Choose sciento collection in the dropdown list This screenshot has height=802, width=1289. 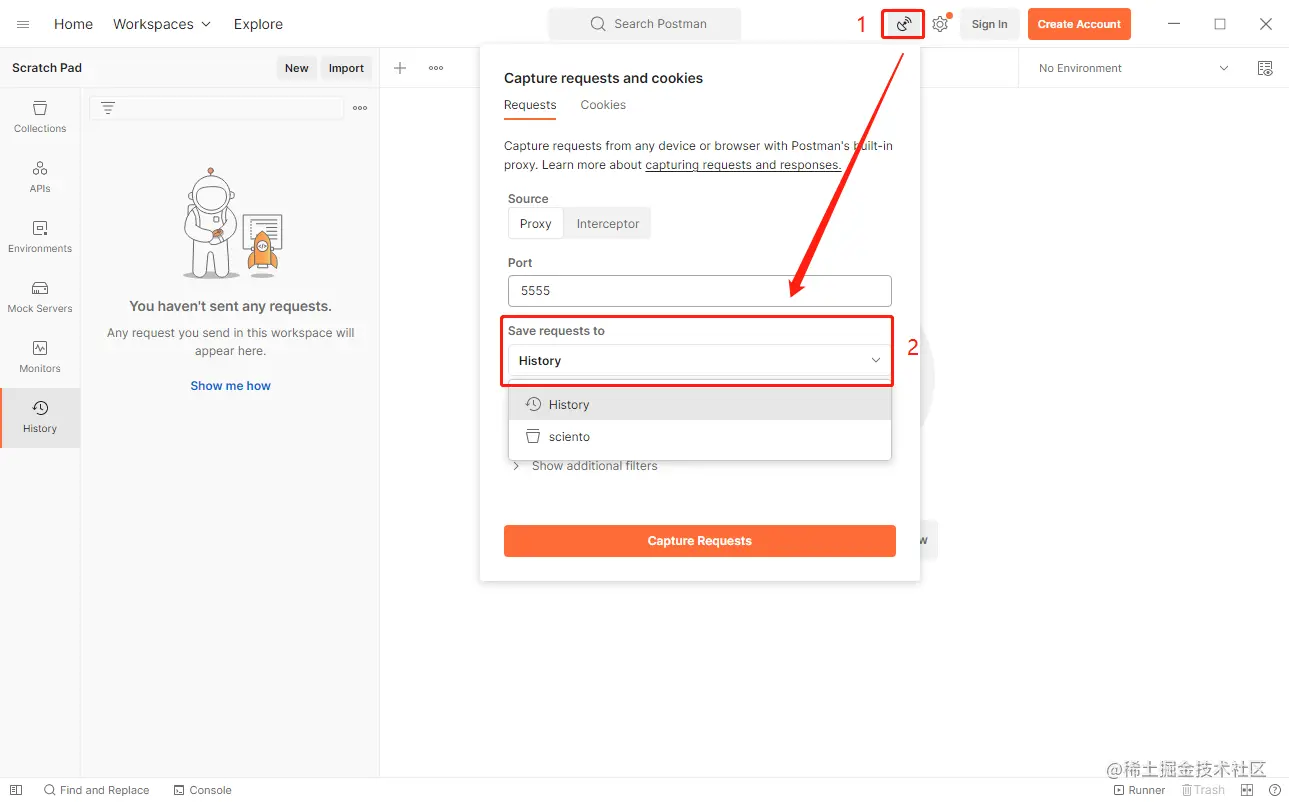click(x=699, y=436)
